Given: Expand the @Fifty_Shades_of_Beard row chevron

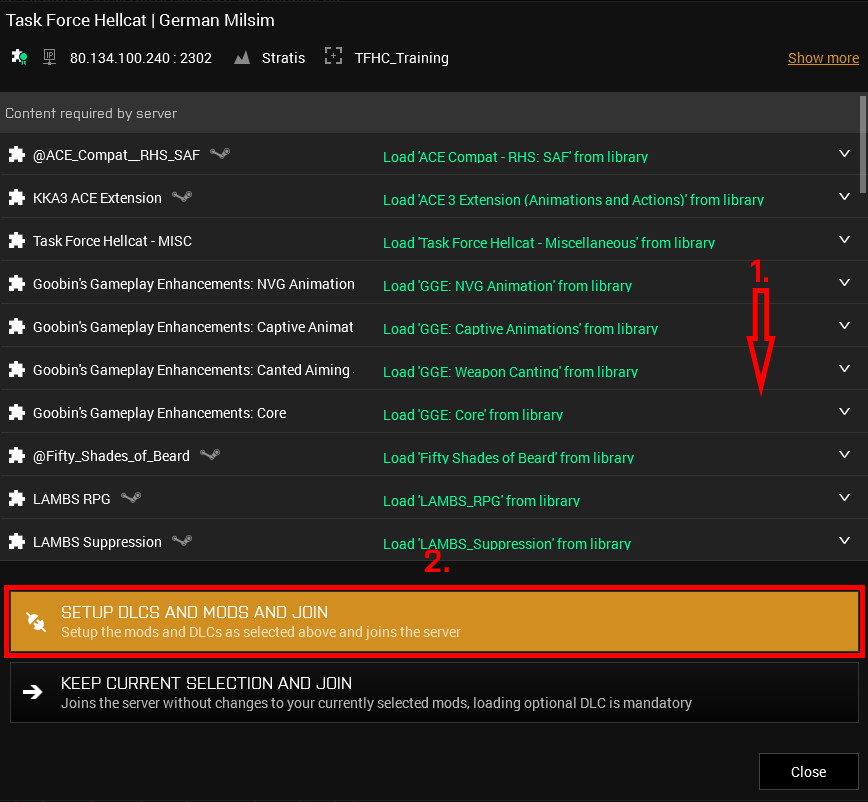Looking at the screenshot, I should [x=844, y=454].
